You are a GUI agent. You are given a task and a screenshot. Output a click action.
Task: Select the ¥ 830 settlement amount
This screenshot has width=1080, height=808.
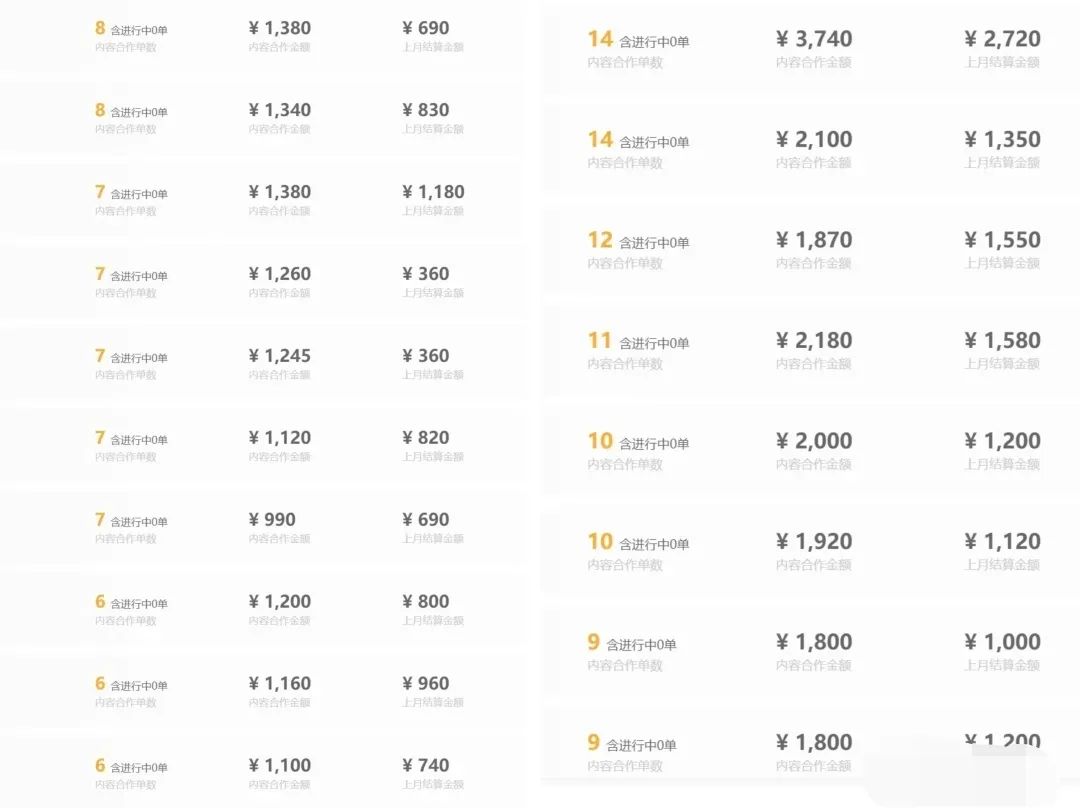click(425, 110)
